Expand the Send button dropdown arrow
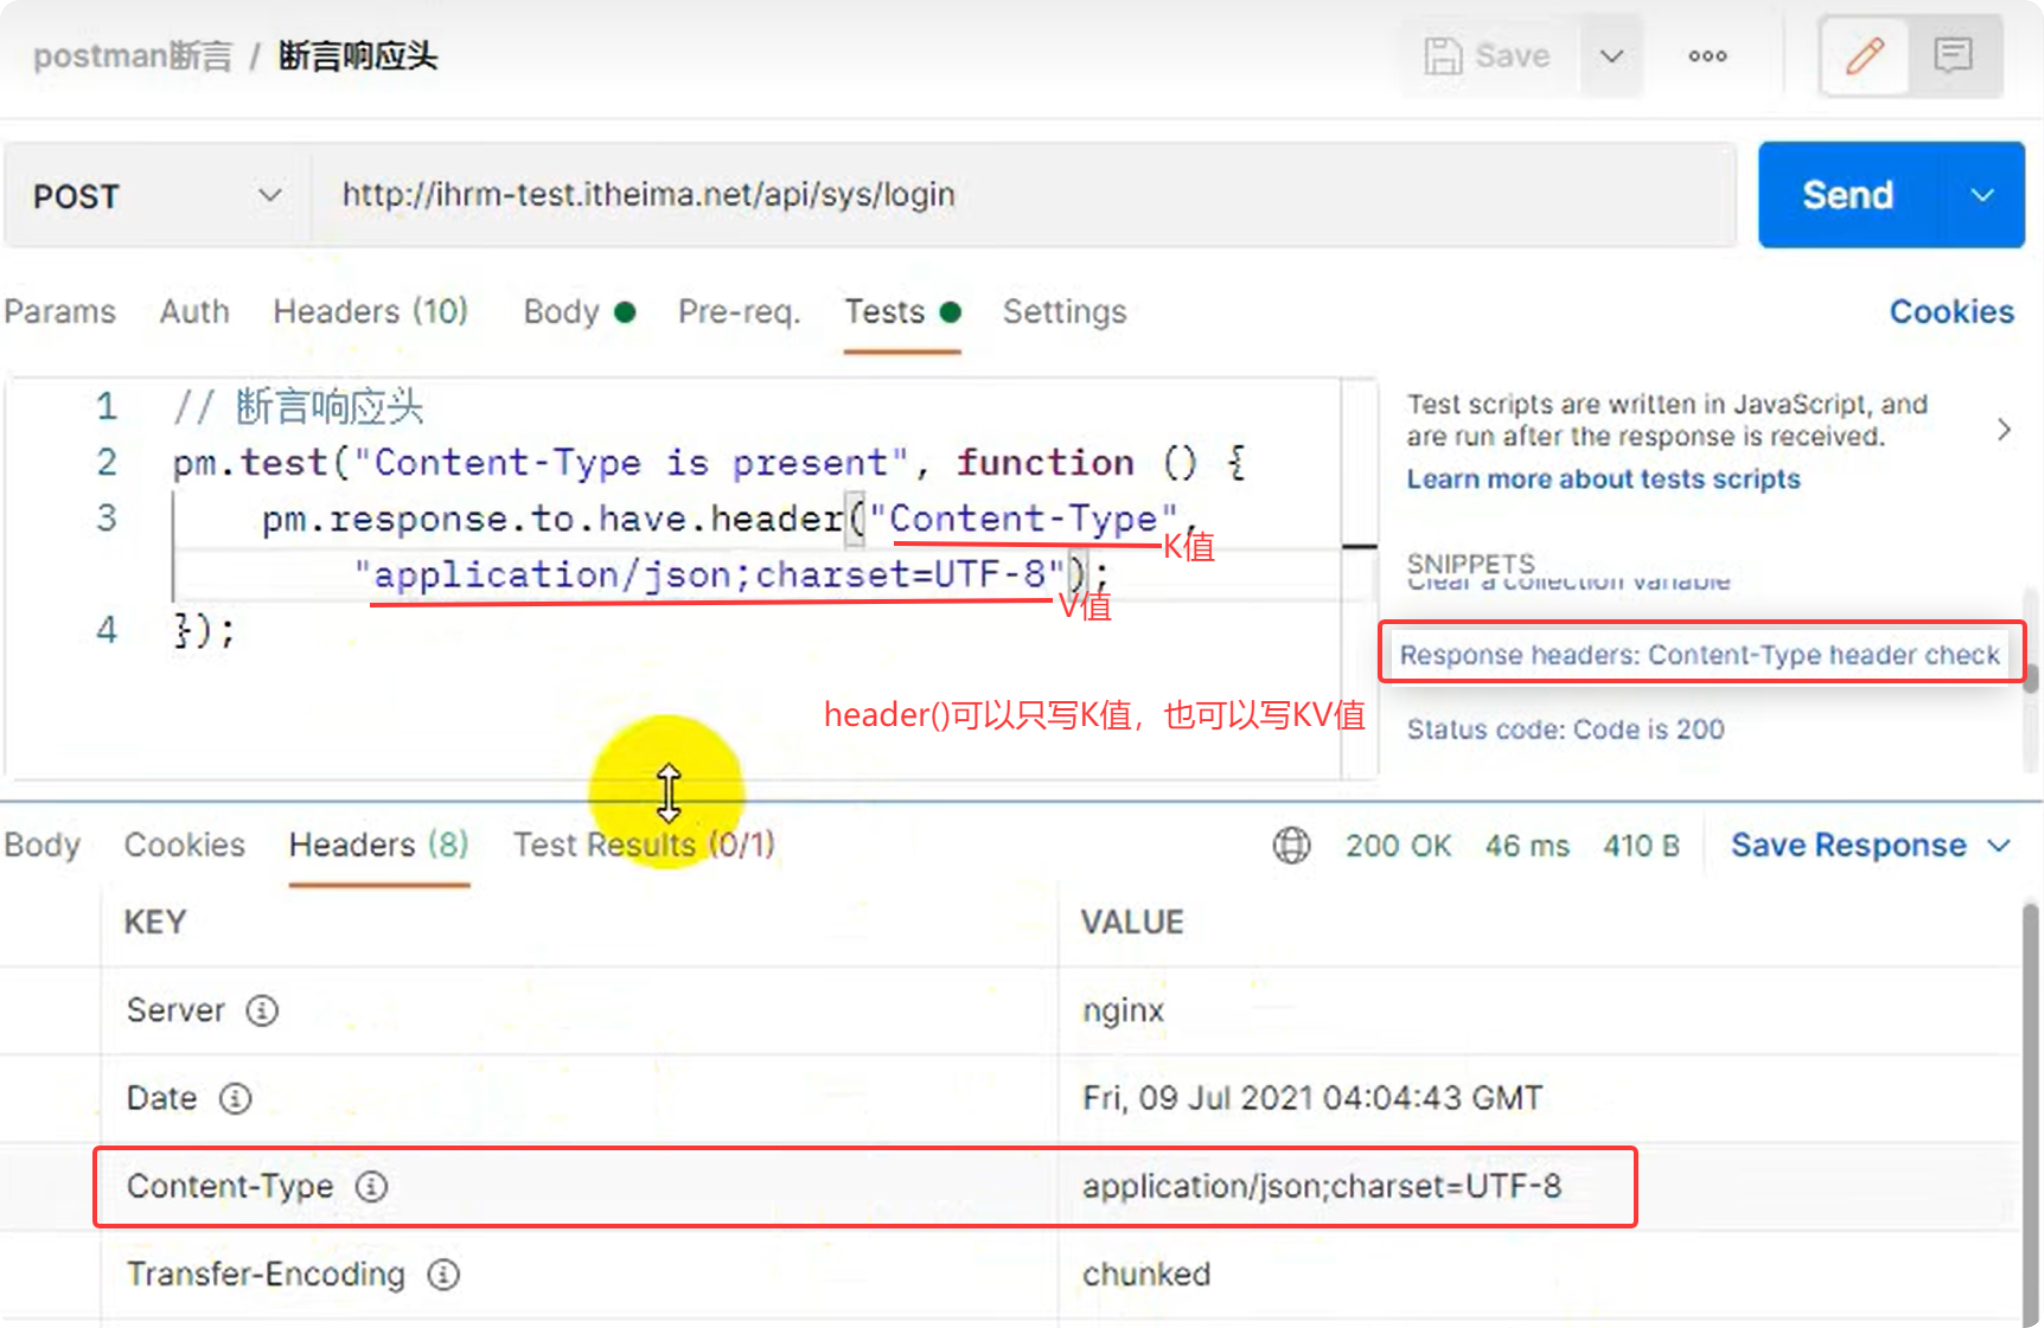The image size is (2044, 1328). 1982,195
